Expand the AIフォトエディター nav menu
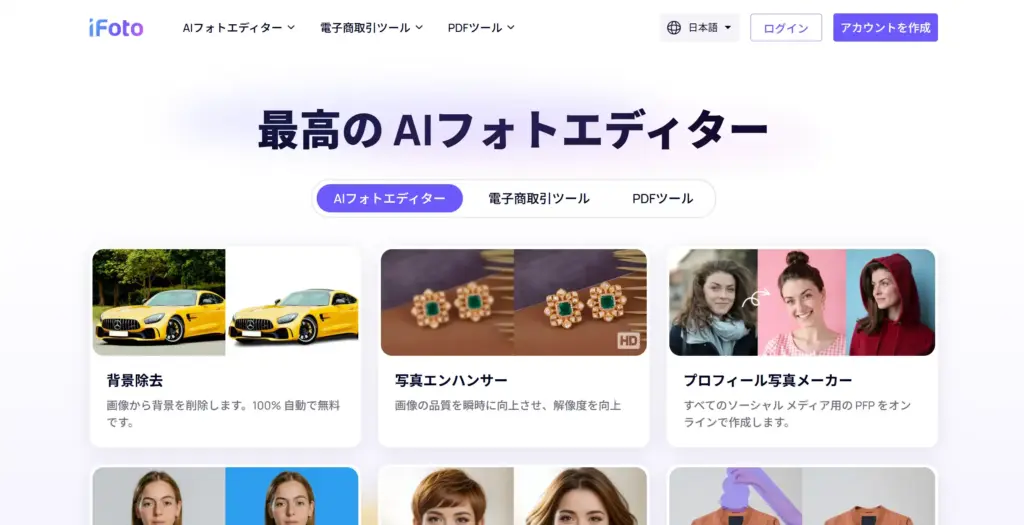Viewport: 1024px width, 525px height. point(239,27)
